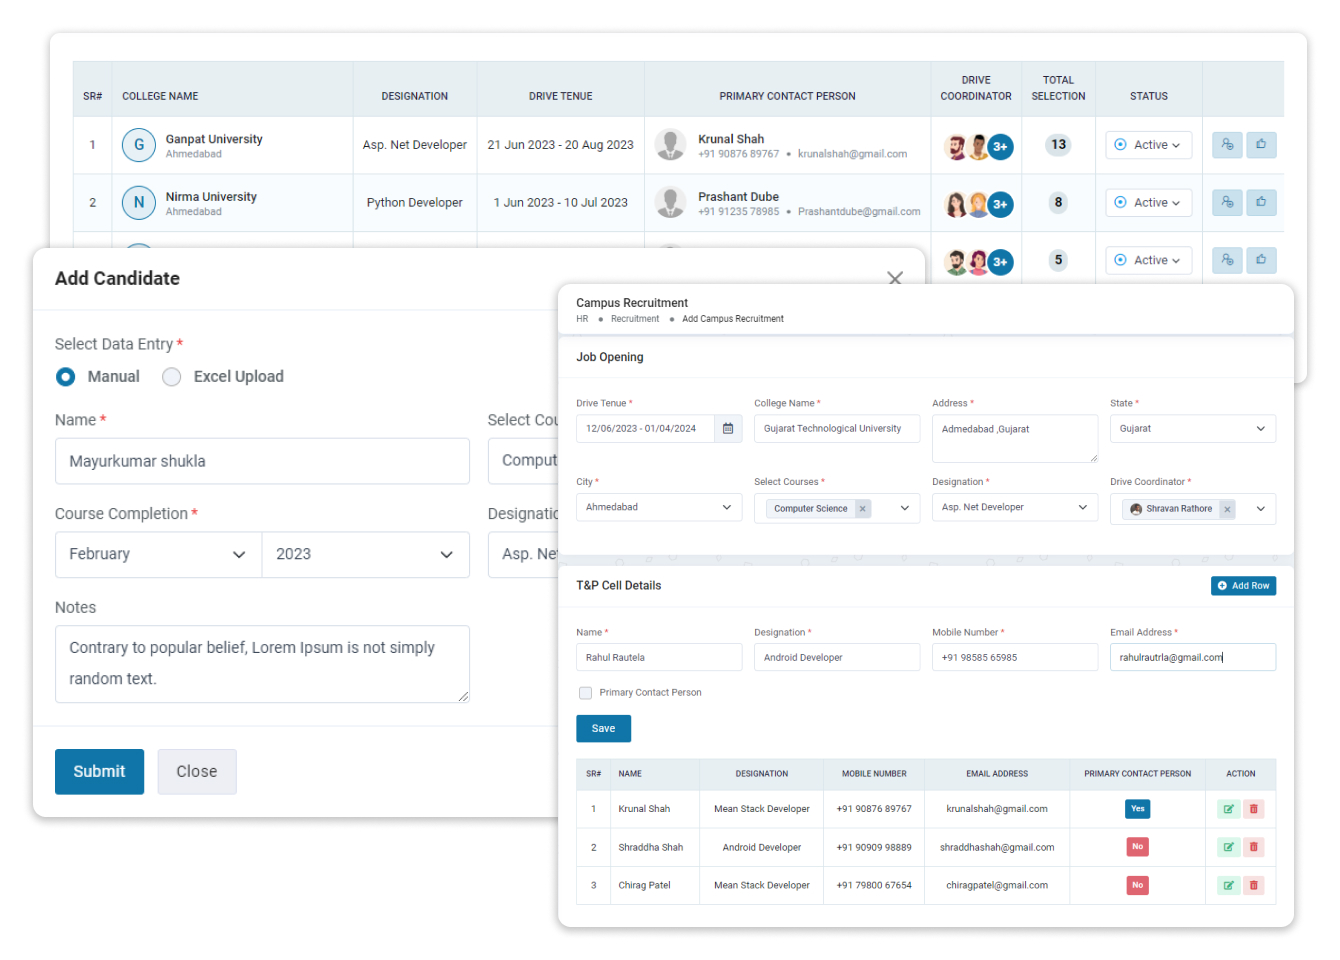Click the Yes badge for Krunal Shah
The width and height of the screenshot is (1340, 960).
coord(1137,809)
